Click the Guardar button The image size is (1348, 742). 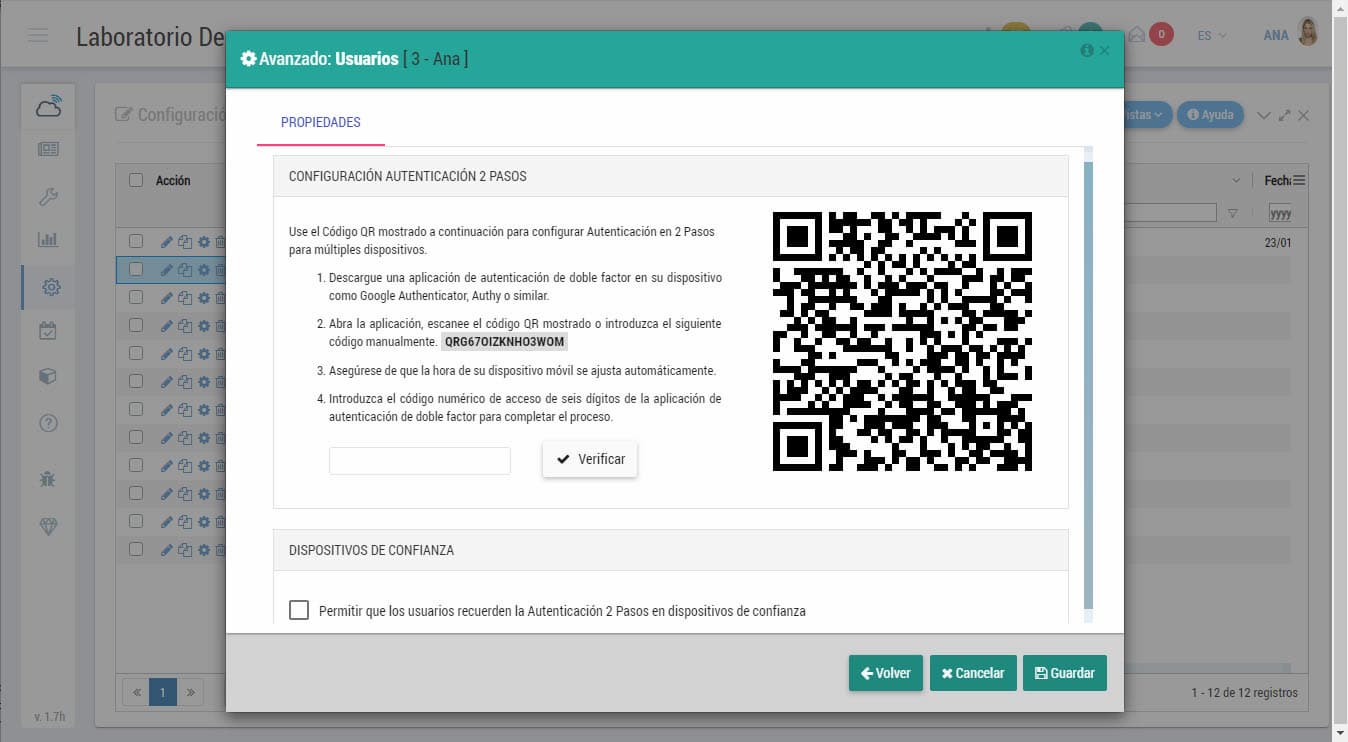pos(1065,673)
